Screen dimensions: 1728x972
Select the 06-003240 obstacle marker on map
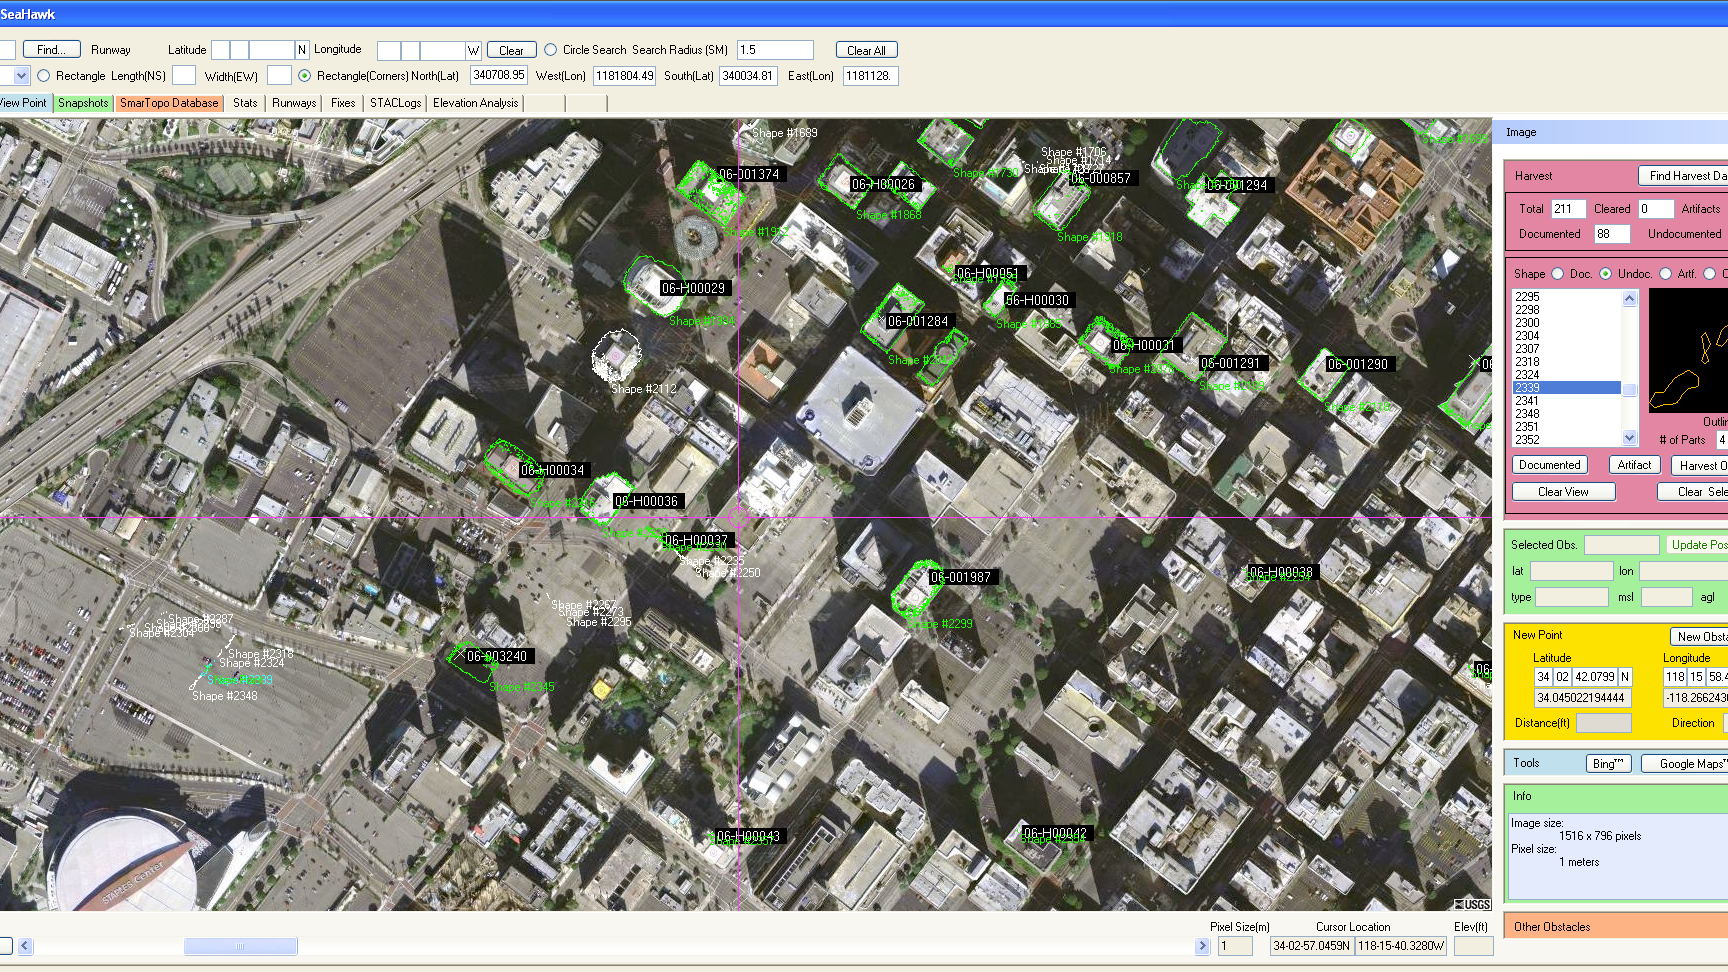497,656
